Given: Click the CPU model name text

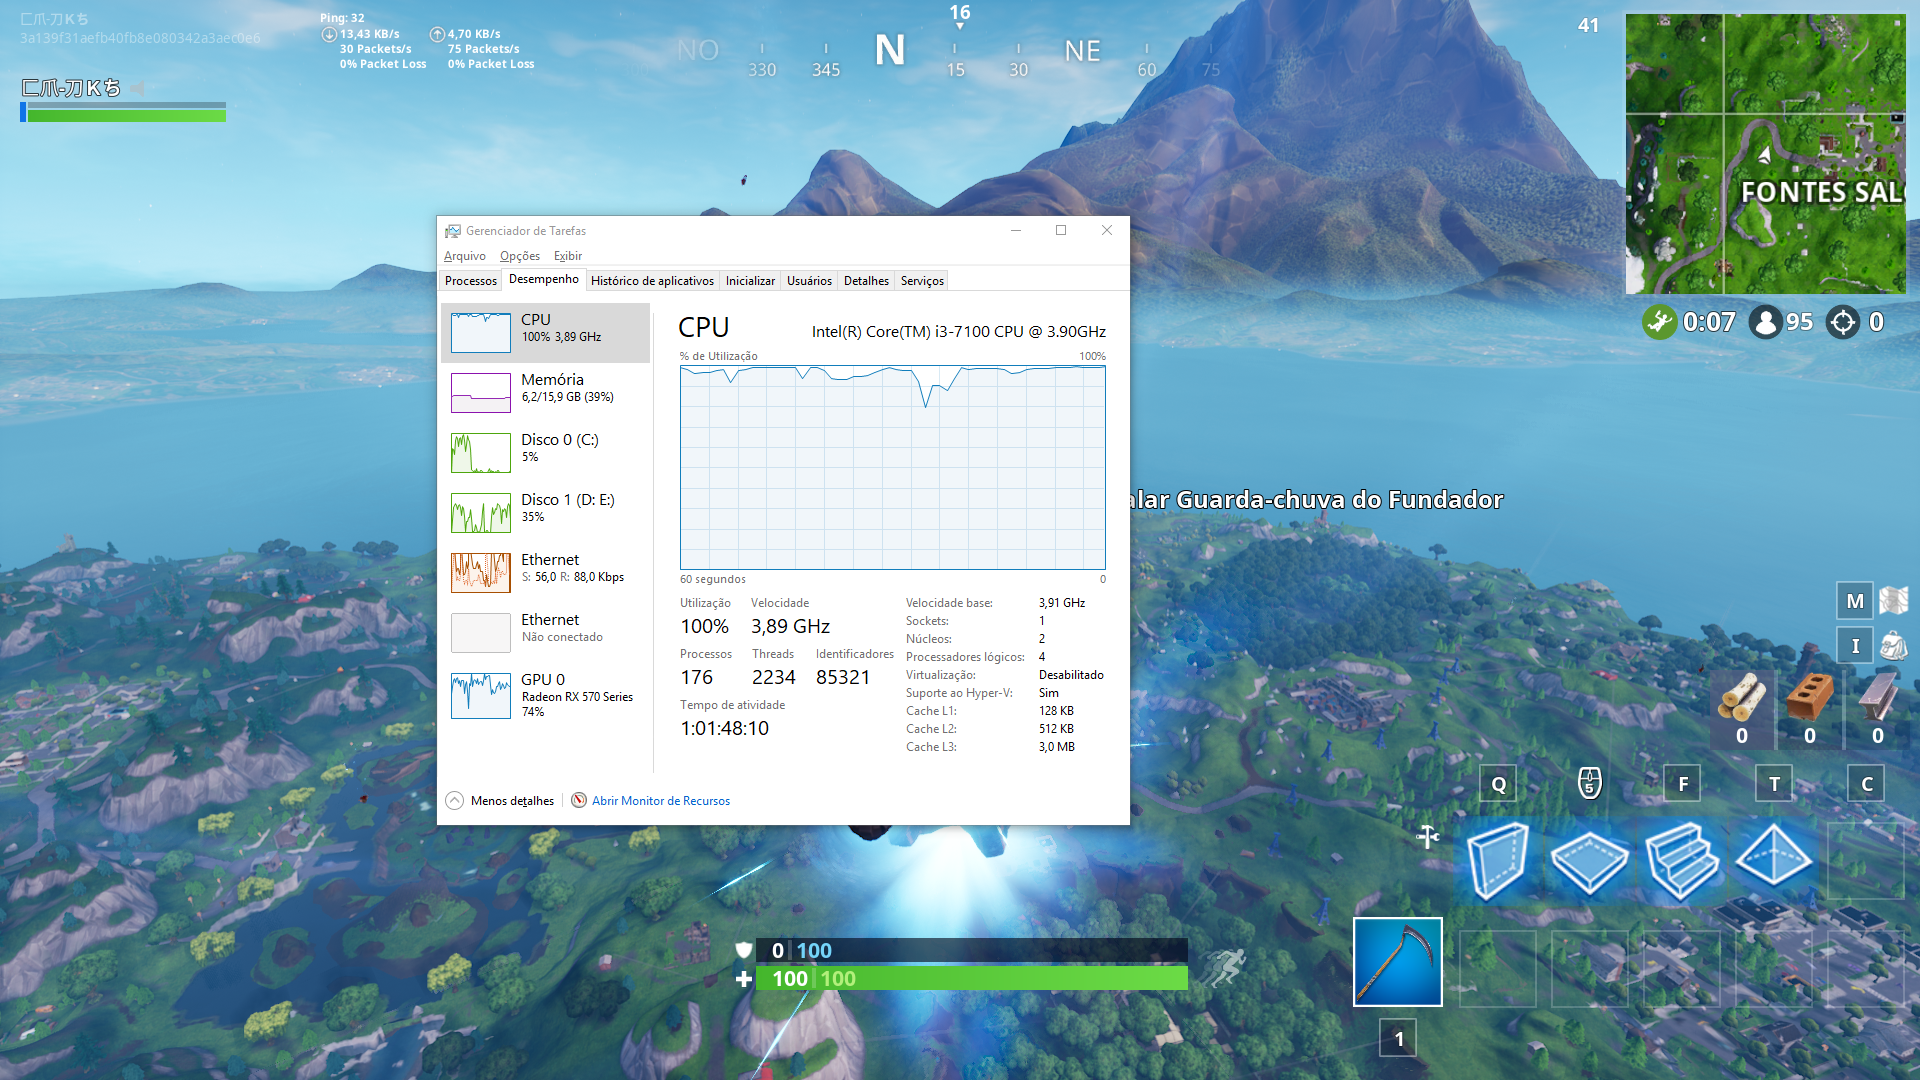Looking at the screenshot, I should click(x=958, y=332).
